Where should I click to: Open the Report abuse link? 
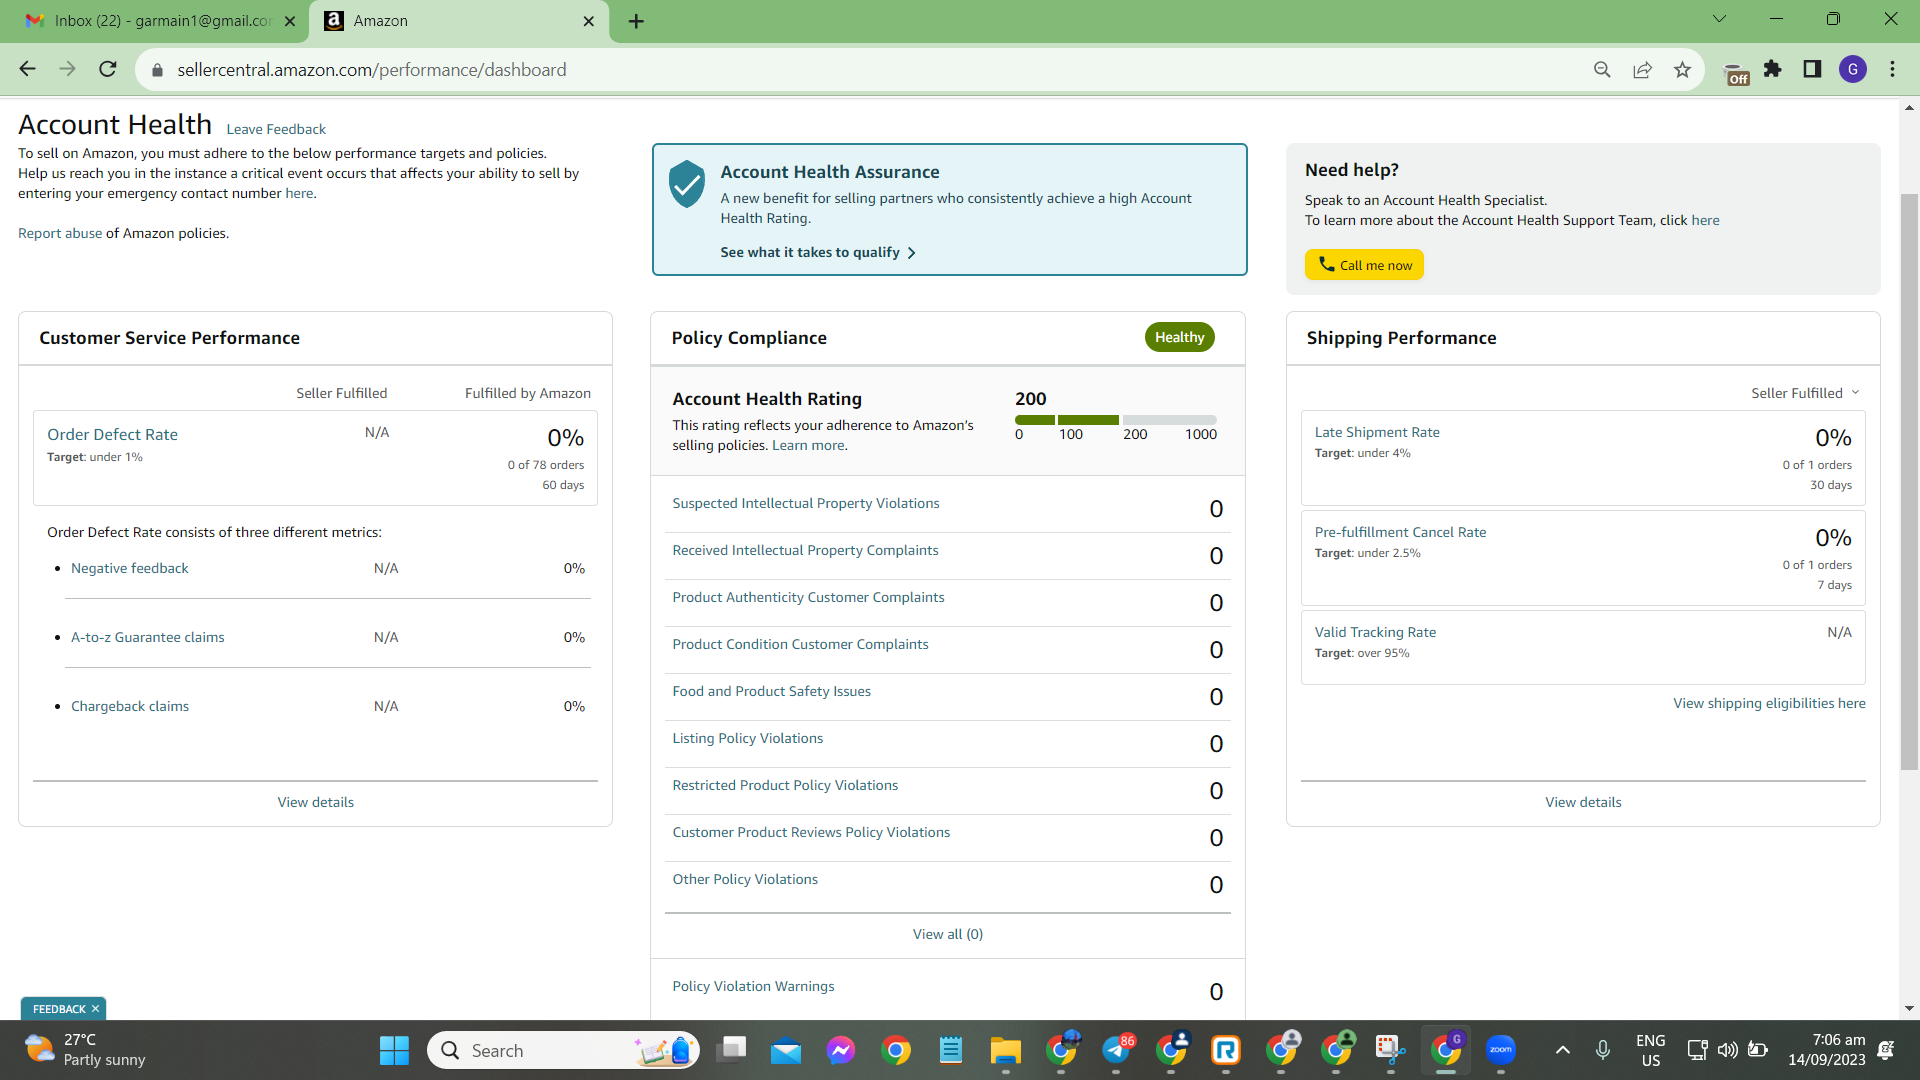point(60,233)
